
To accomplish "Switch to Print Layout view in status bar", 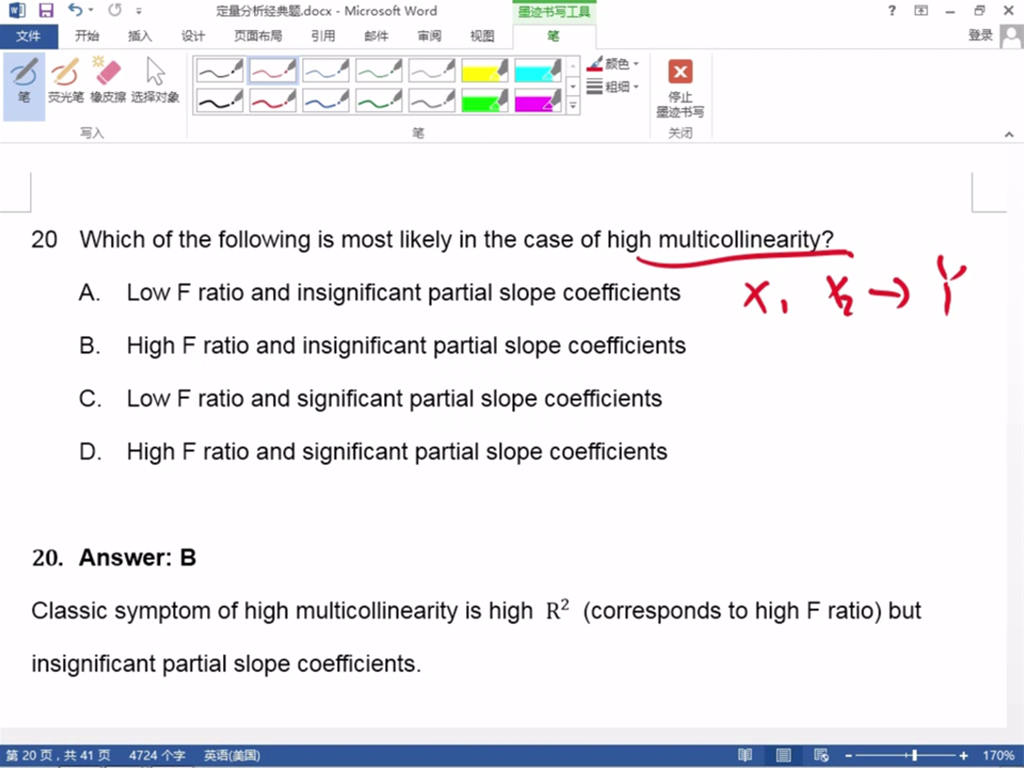I will coord(783,756).
